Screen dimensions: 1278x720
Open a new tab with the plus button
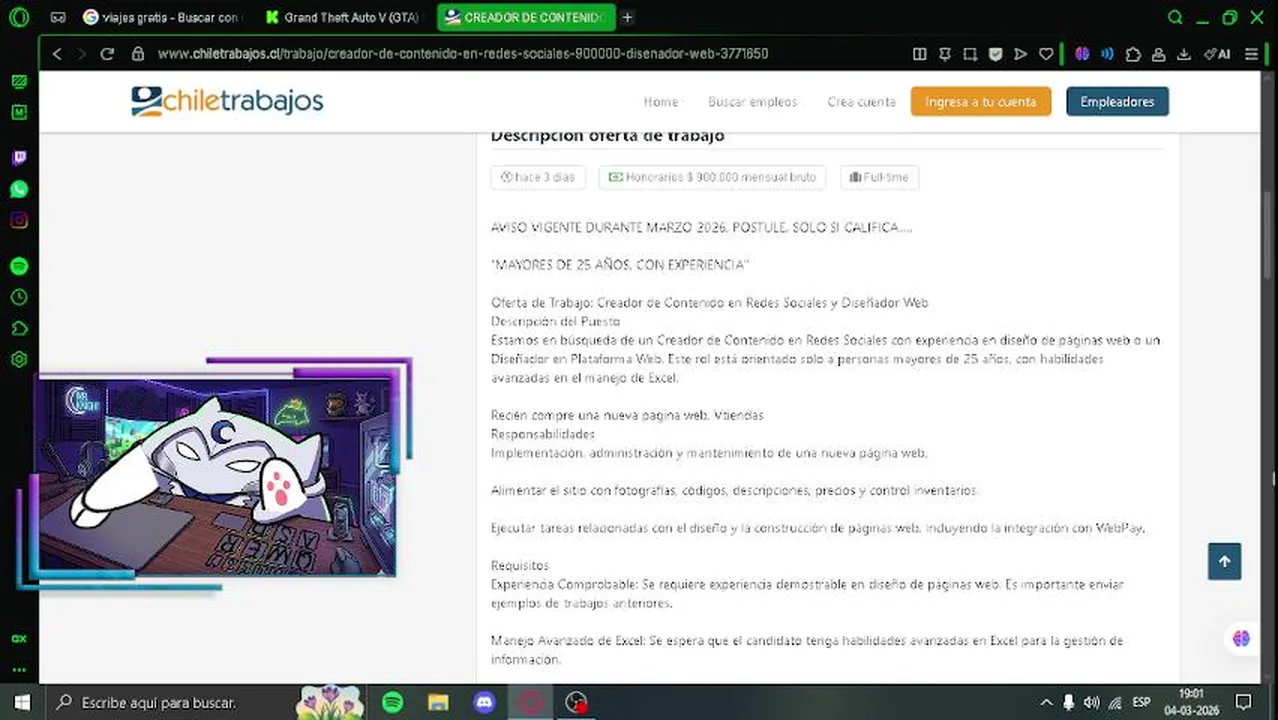click(x=627, y=17)
